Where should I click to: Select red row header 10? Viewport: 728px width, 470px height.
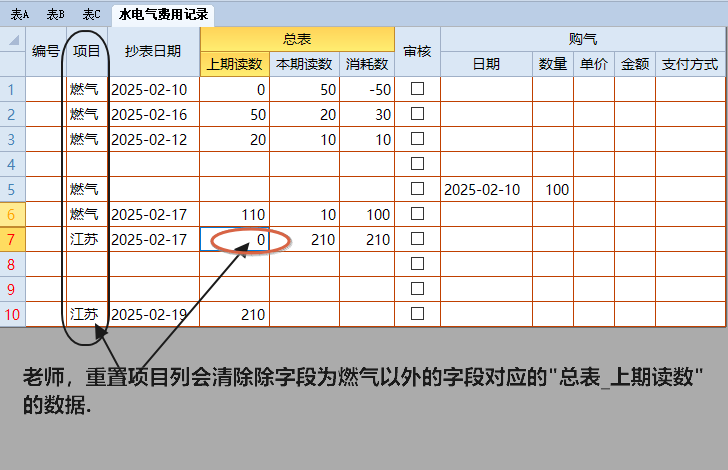coord(13,314)
